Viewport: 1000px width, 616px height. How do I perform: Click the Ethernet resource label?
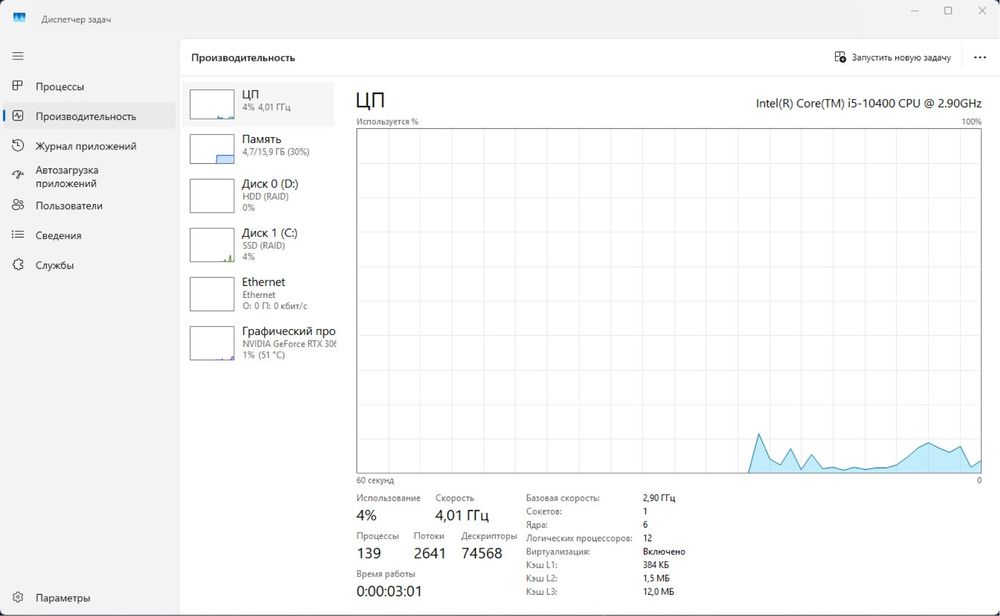tap(263, 282)
